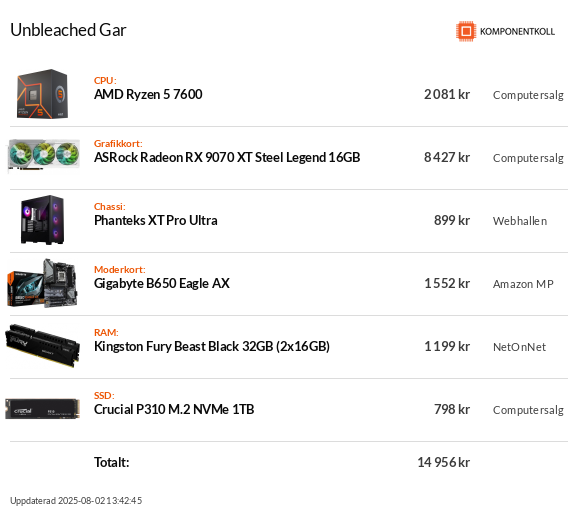This screenshot has width=577, height=514.
Task: Click Computersalg store next to the Ryzen CPU
Action: coord(528,95)
